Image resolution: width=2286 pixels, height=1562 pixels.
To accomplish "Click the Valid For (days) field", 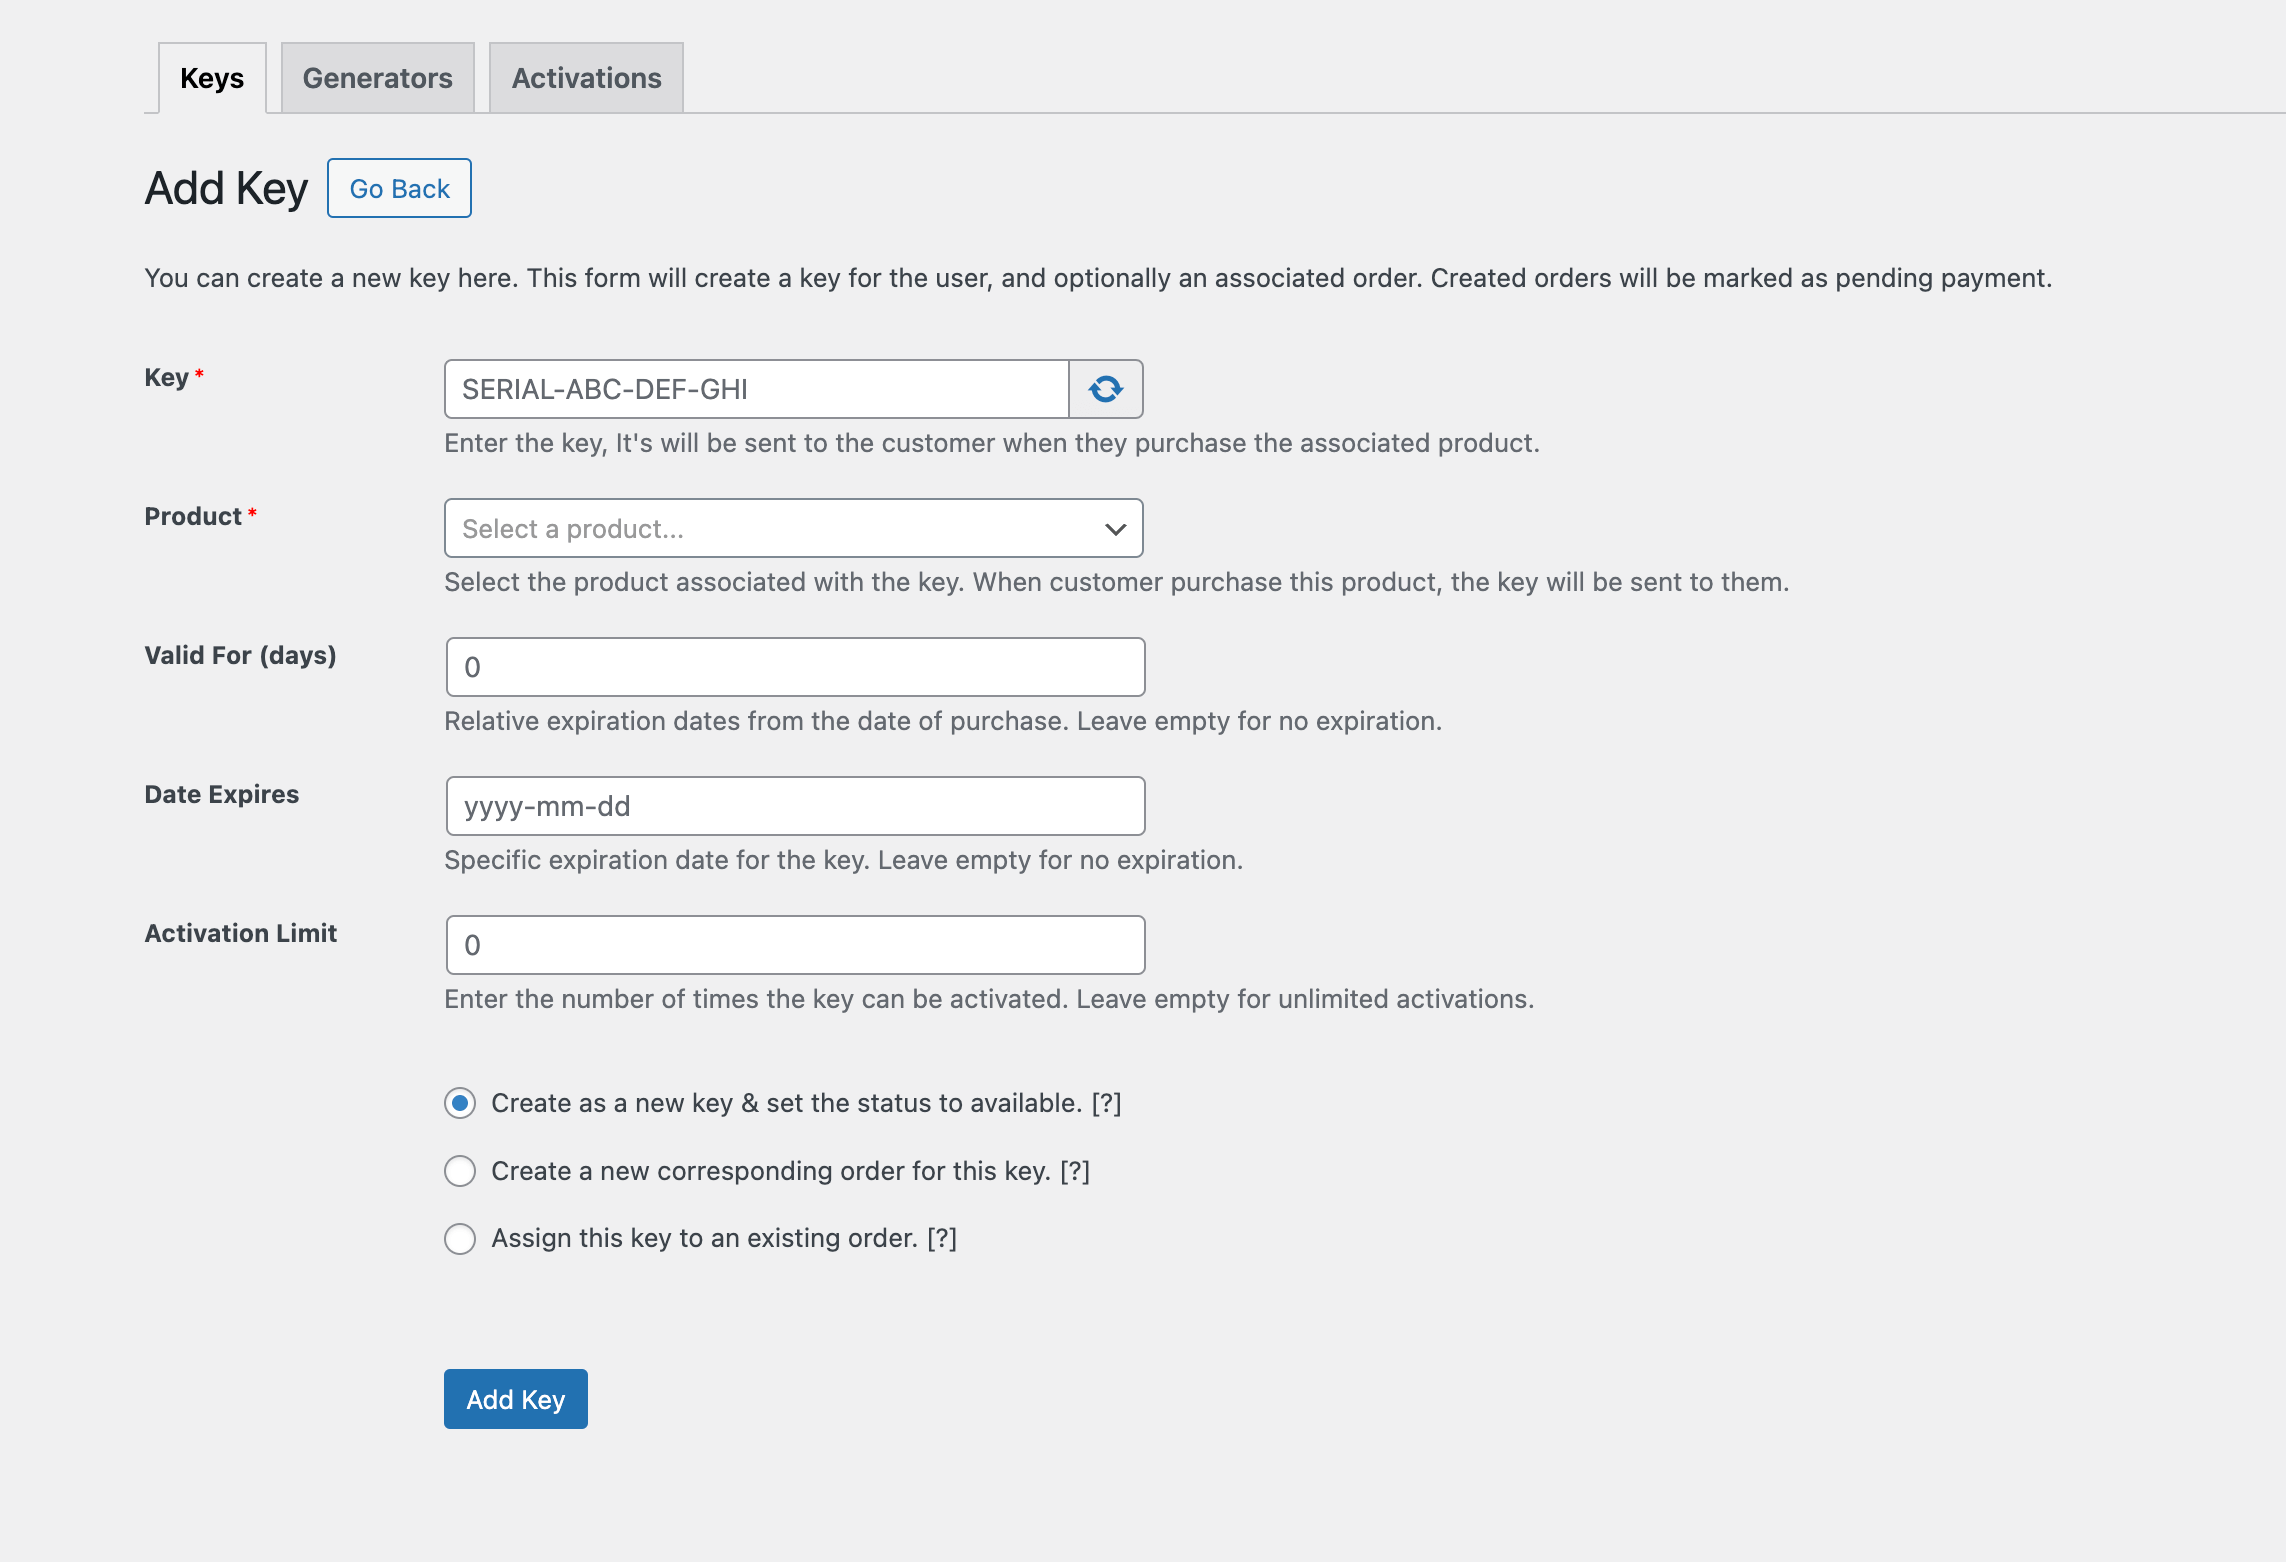I will pyautogui.click(x=795, y=667).
